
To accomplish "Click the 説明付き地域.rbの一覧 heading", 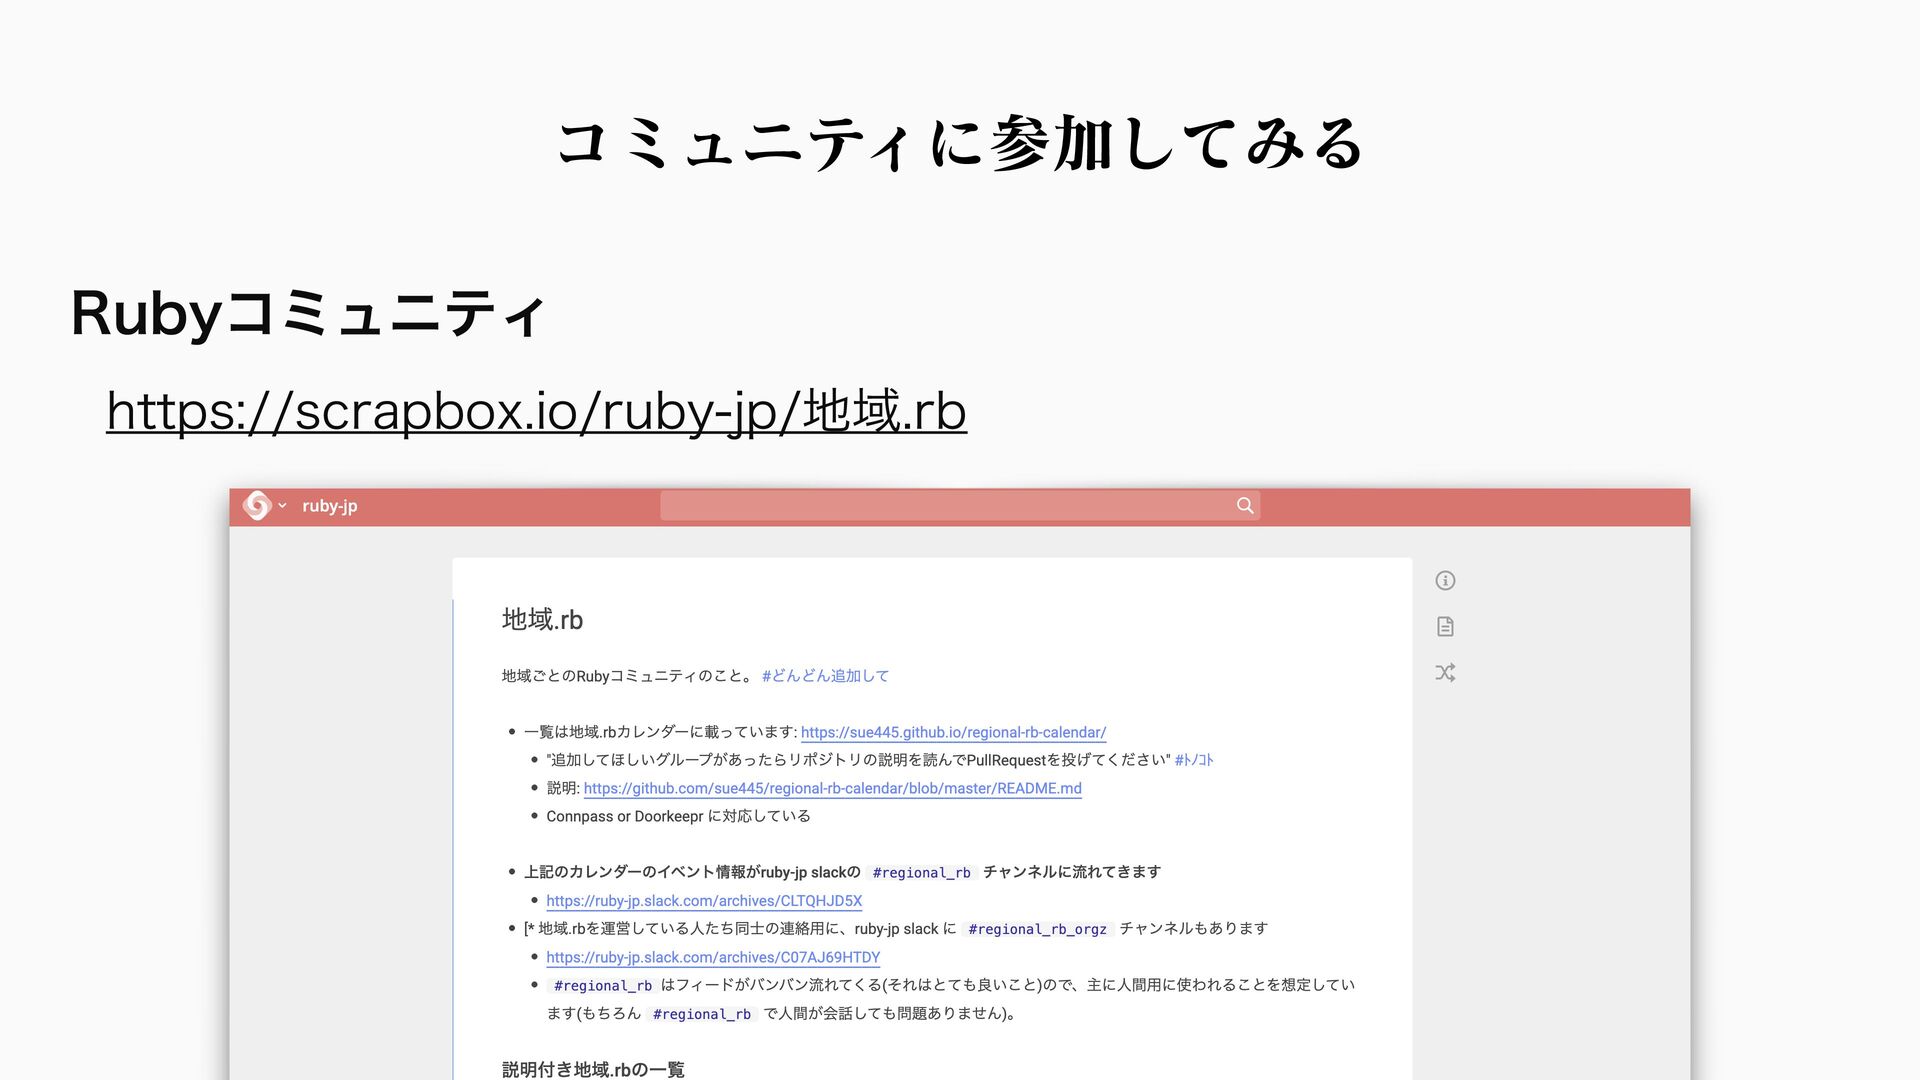I will 593,1069.
